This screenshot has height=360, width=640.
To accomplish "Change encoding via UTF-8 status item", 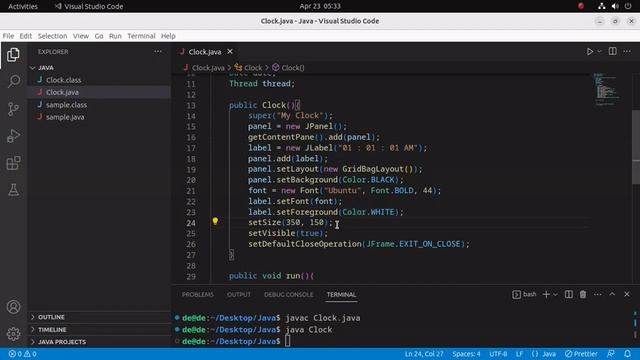I will [x=498, y=354].
